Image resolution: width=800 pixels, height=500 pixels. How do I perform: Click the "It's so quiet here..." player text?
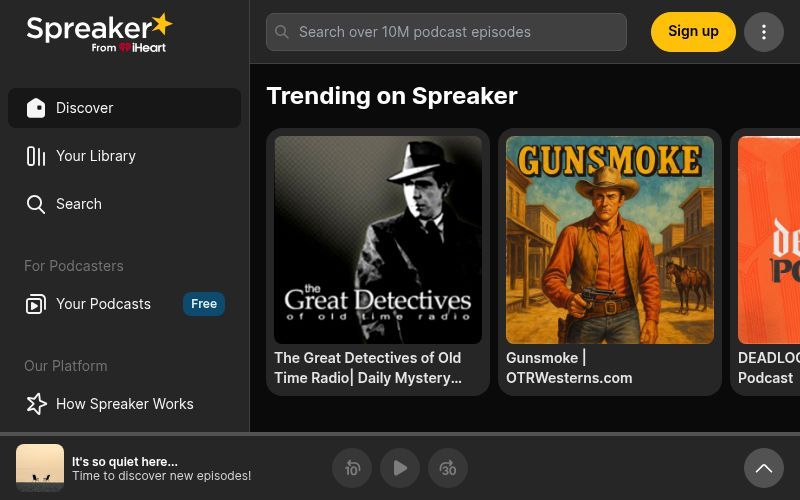[x=125, y=462]
